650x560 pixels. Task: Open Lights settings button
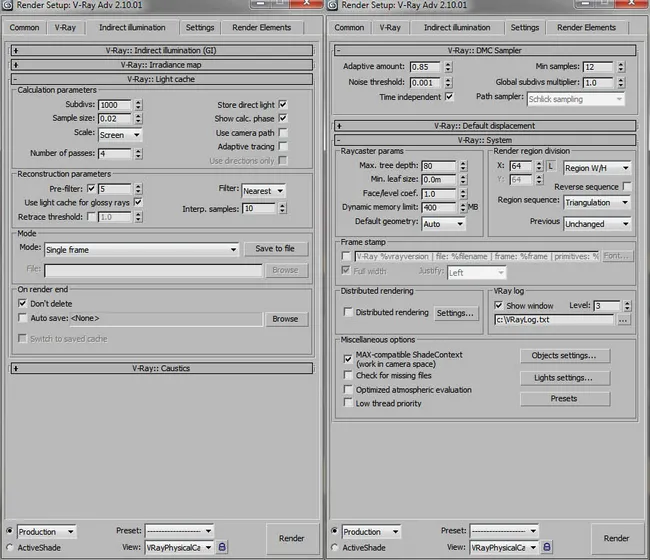tap(564, 378)
